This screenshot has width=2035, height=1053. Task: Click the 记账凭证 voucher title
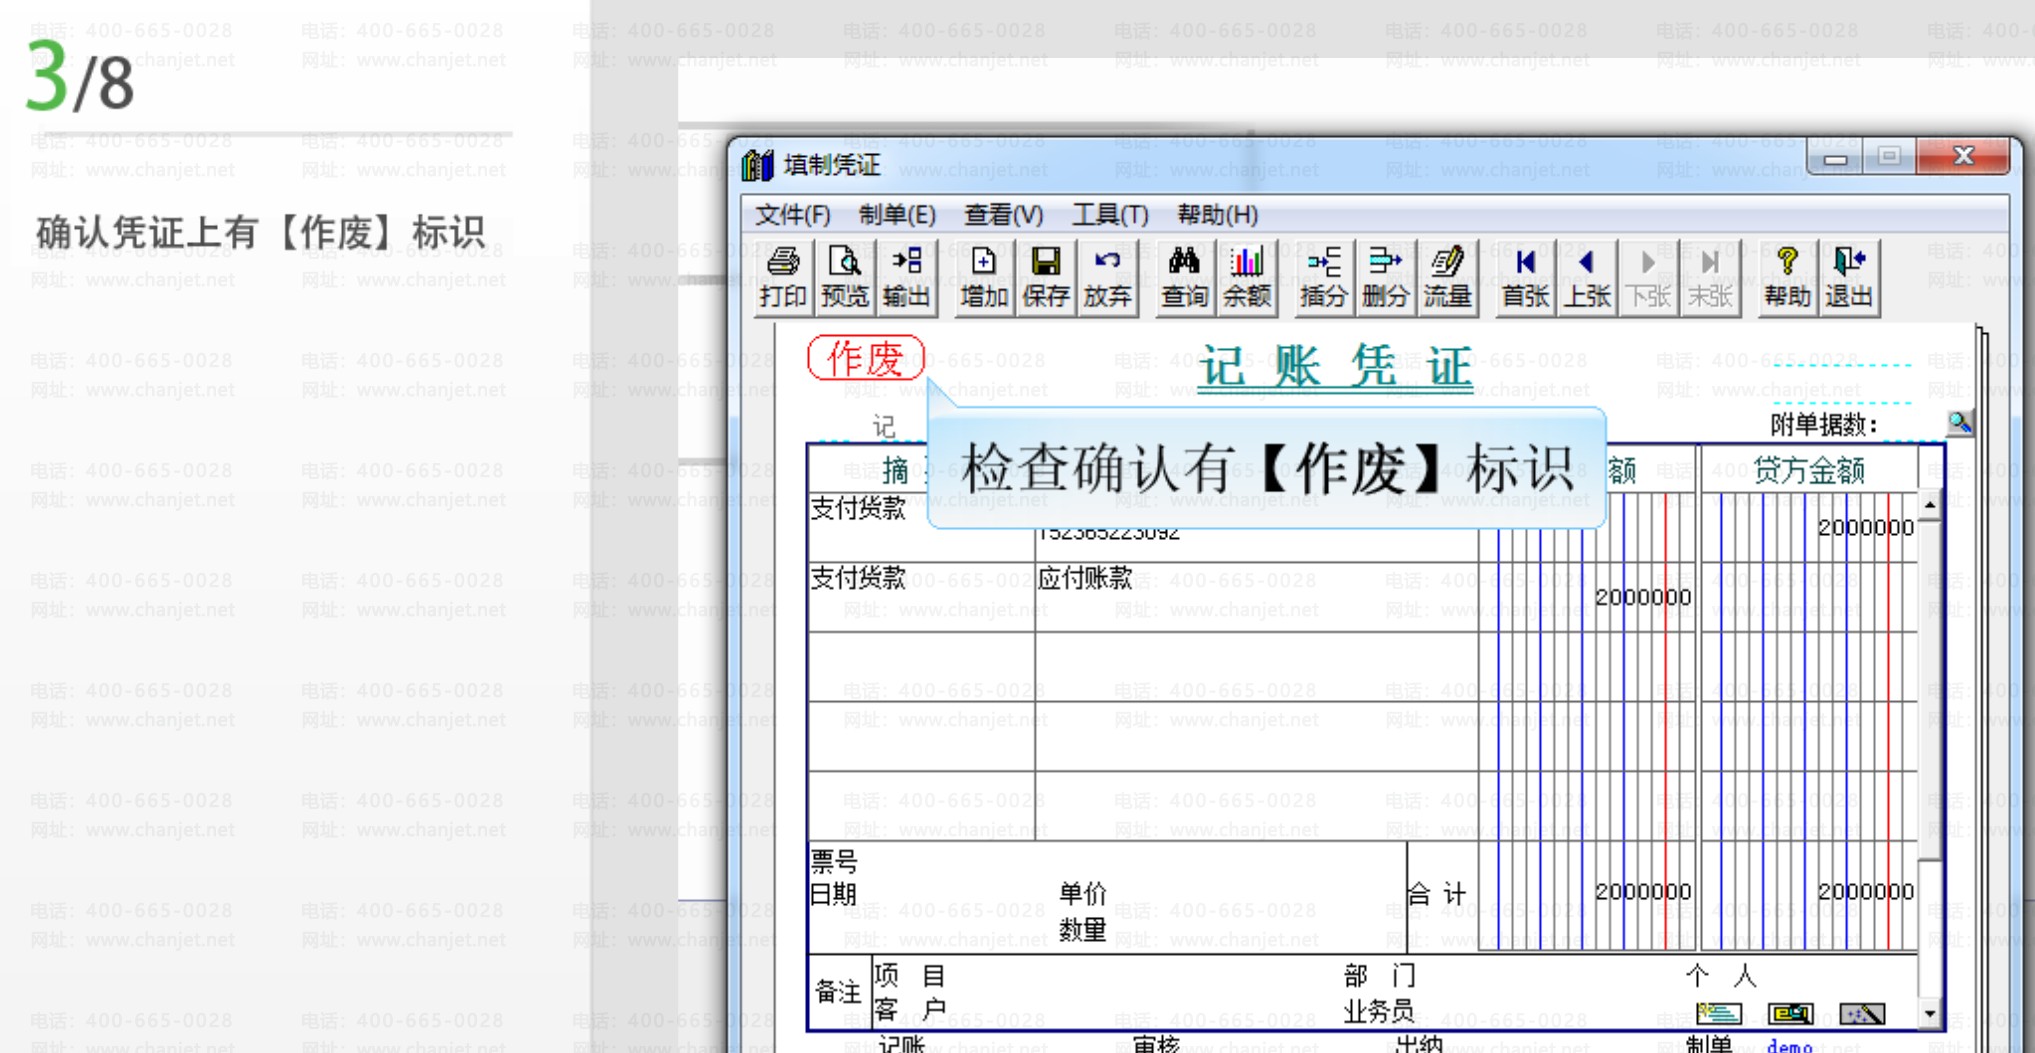click(x=1335, y=367)
